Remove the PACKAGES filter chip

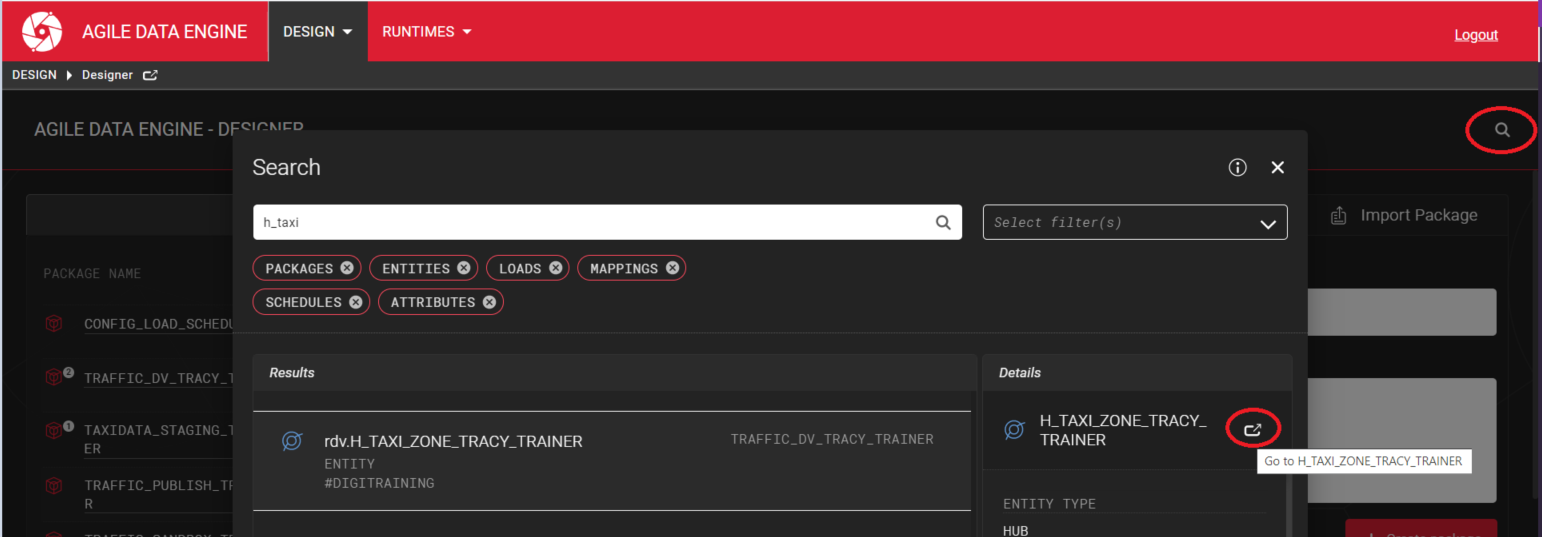346,268
